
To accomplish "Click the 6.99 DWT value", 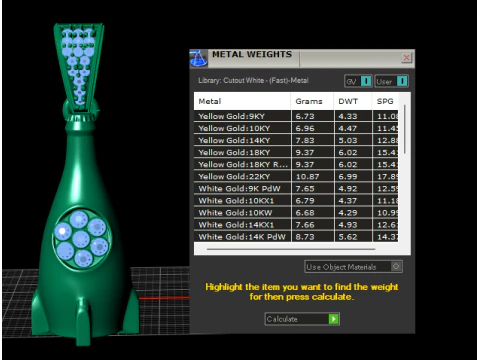I will point(348,177).
